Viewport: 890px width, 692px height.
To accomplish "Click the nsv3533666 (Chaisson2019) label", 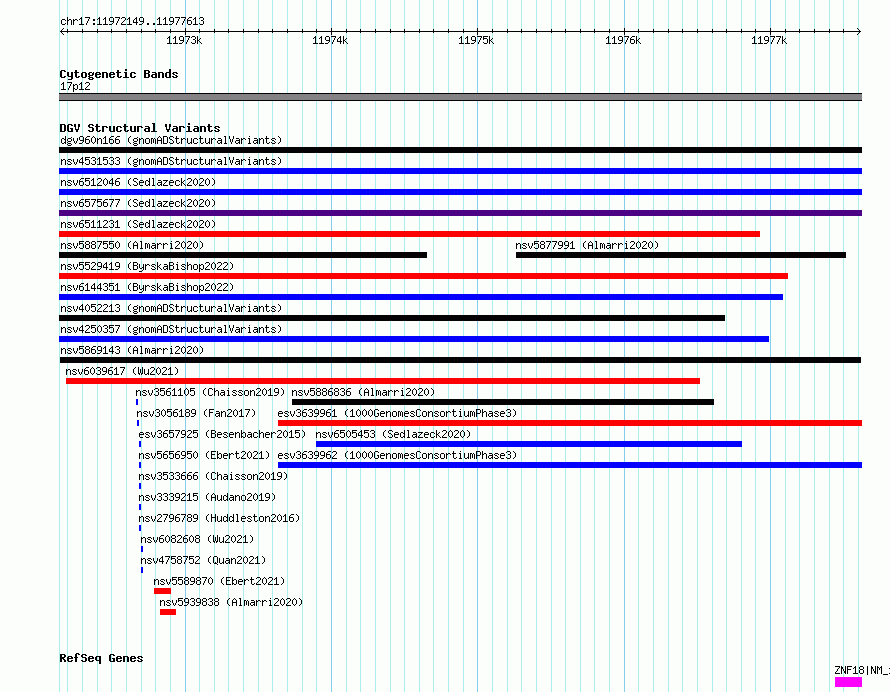I will click(x=213, y=476).
